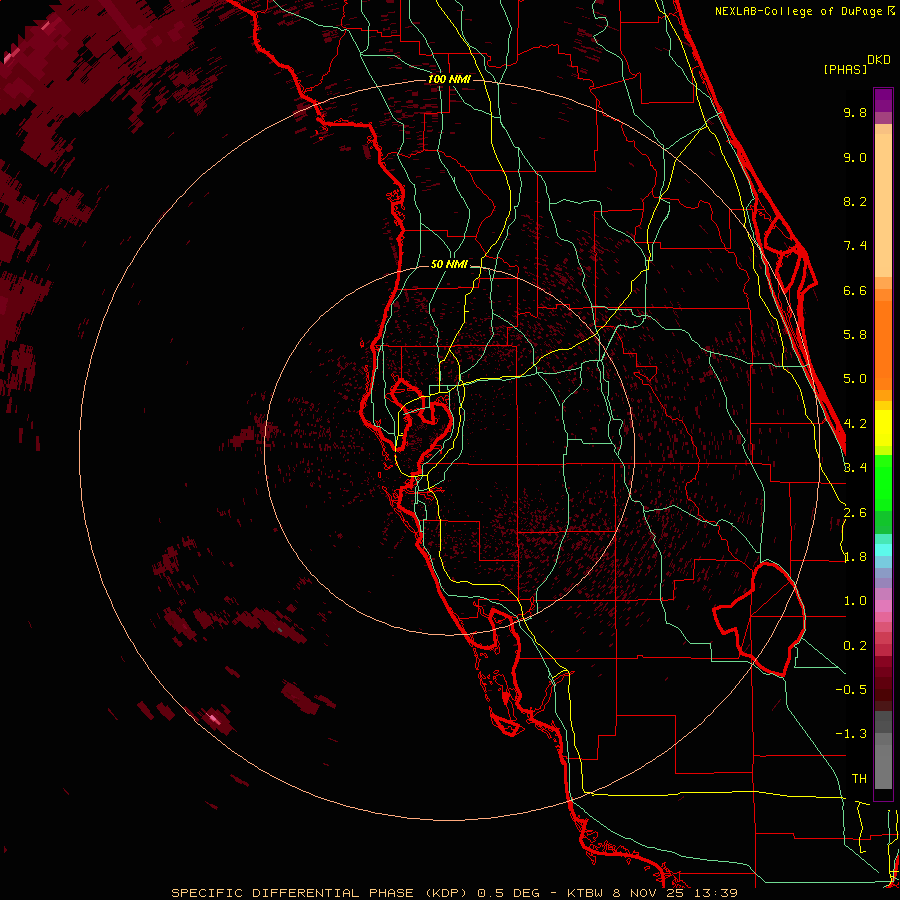Image resolution: width=900 pixels, height=900 pixels.
Task: Pick the bright yellow band of the color scale
Action: click(883, 428)
